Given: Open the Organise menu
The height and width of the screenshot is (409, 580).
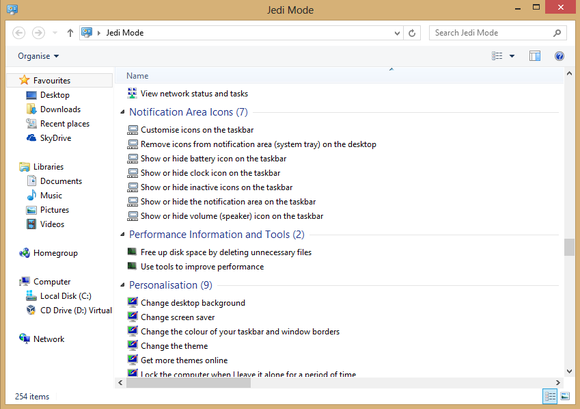Looking at the screenshot, I should [38, 56].
